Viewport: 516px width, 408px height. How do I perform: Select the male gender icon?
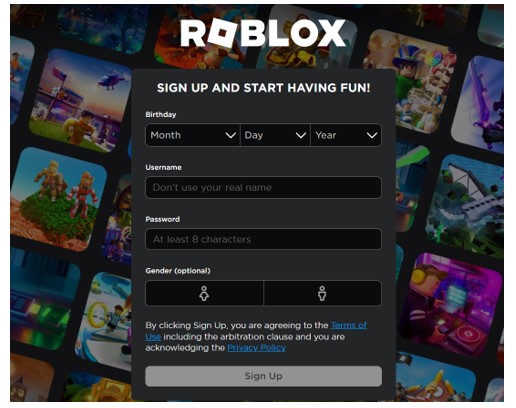(x=322, y=293)
